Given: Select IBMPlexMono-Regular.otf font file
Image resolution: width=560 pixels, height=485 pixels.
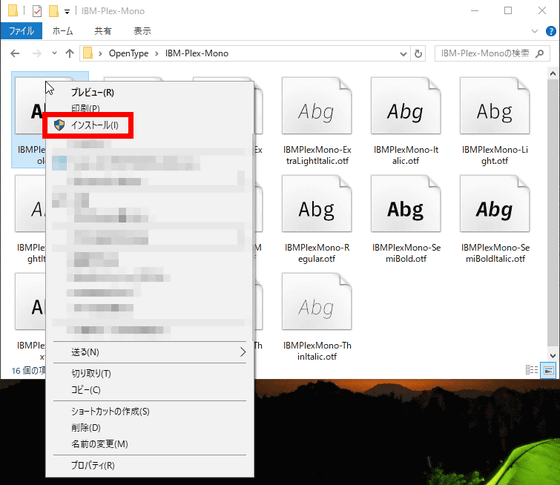Looking at the screenshot, I should click(317, 219).
